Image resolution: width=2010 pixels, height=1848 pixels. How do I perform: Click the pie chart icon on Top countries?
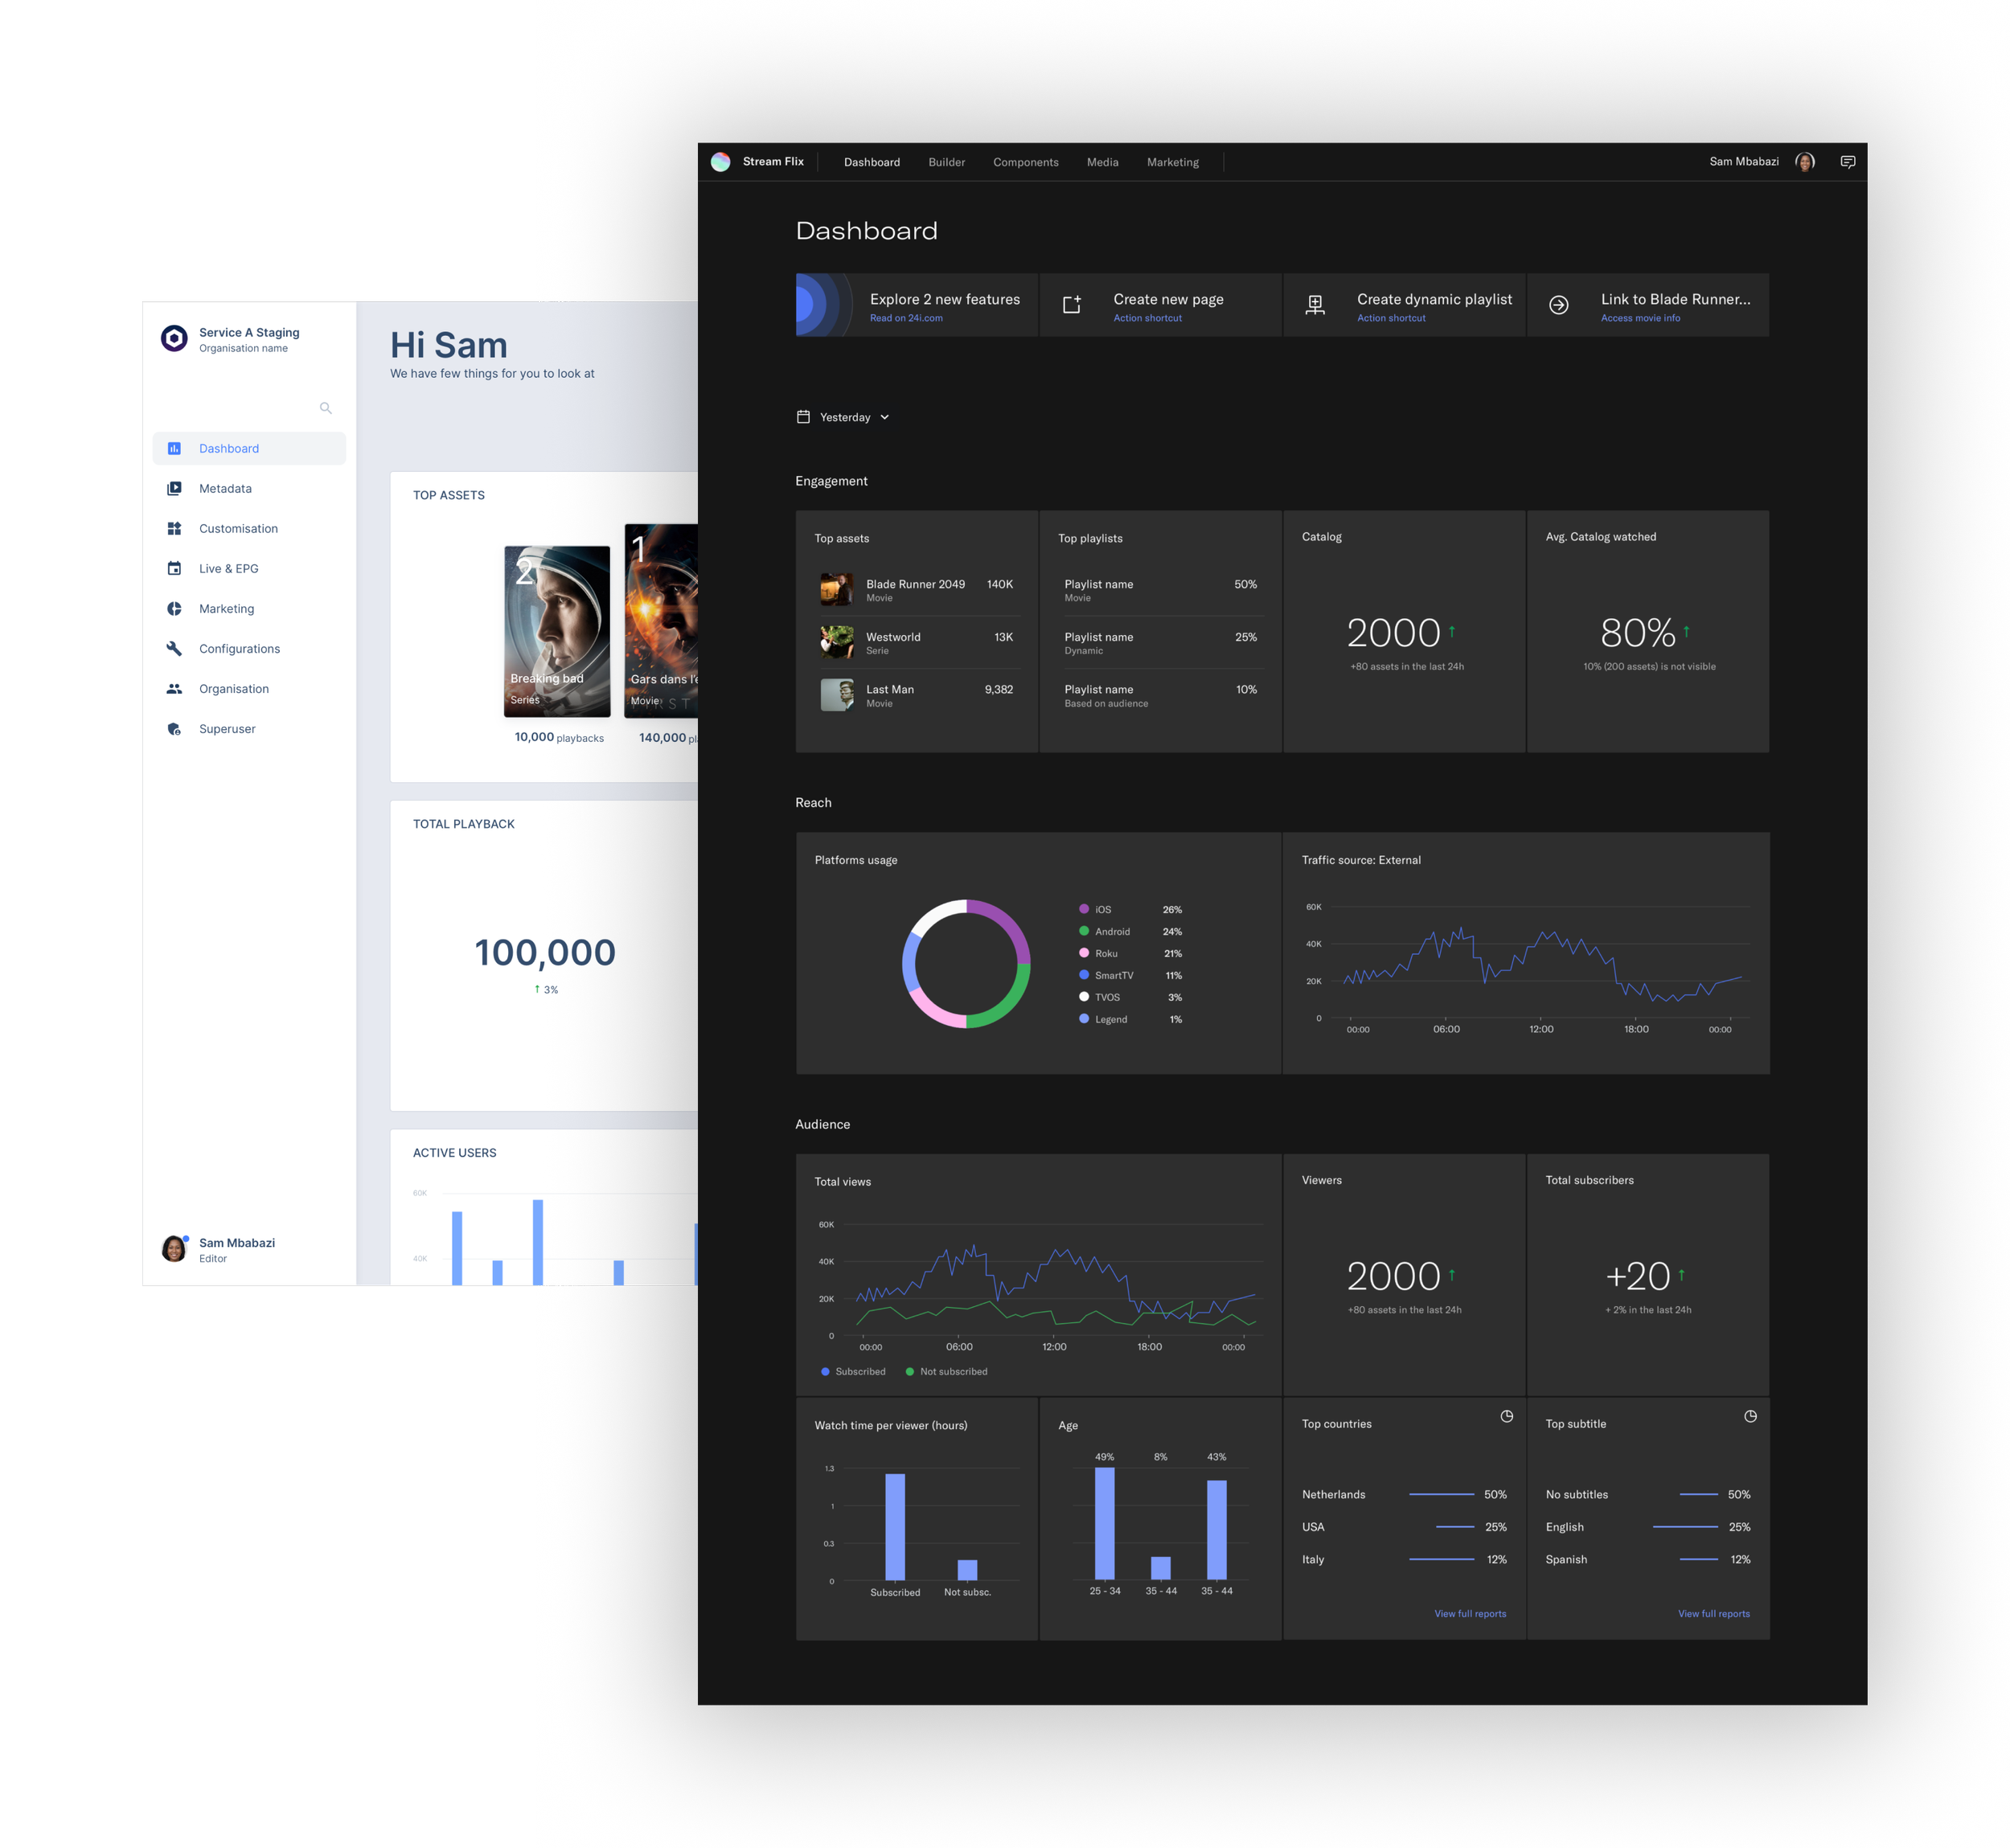[1506, 1416]
